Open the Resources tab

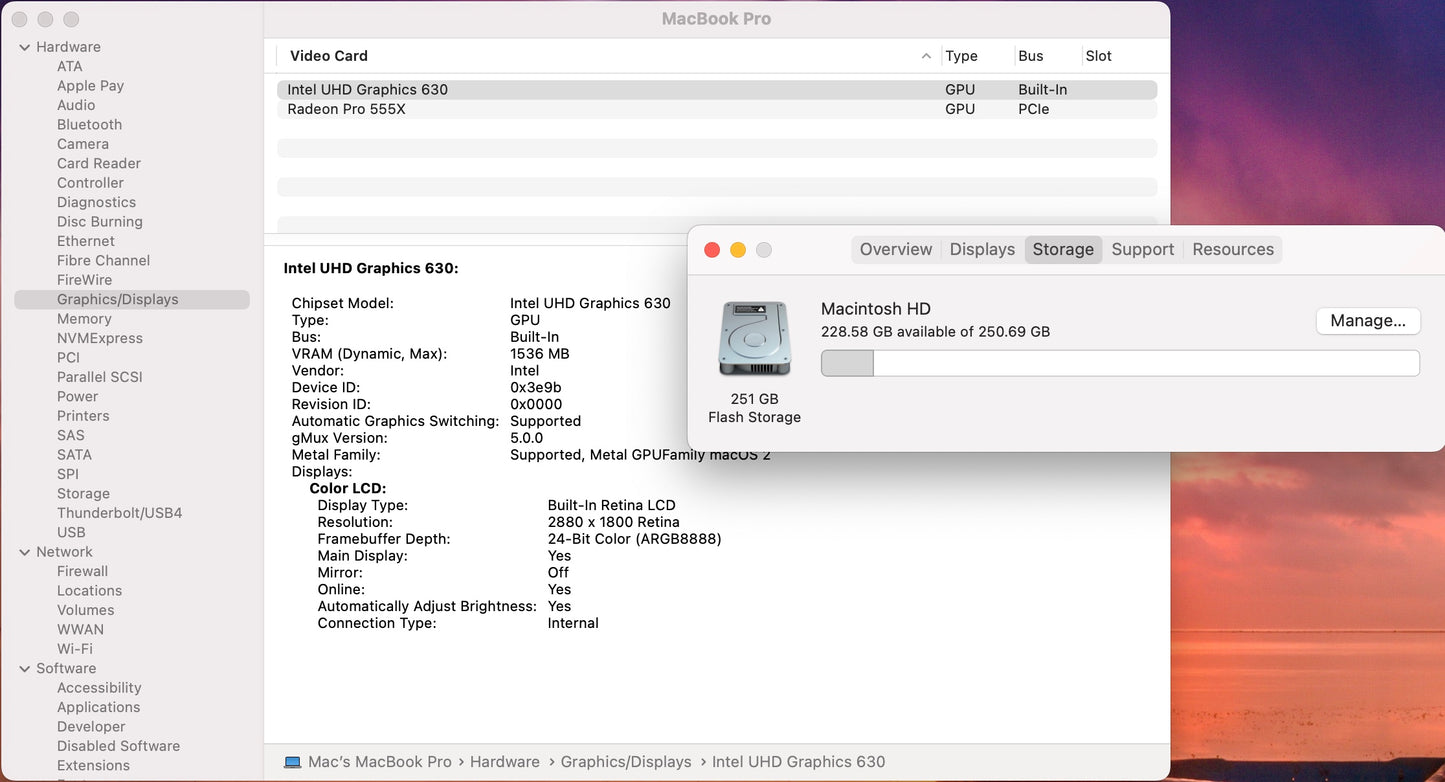(x=1232, y=250)
